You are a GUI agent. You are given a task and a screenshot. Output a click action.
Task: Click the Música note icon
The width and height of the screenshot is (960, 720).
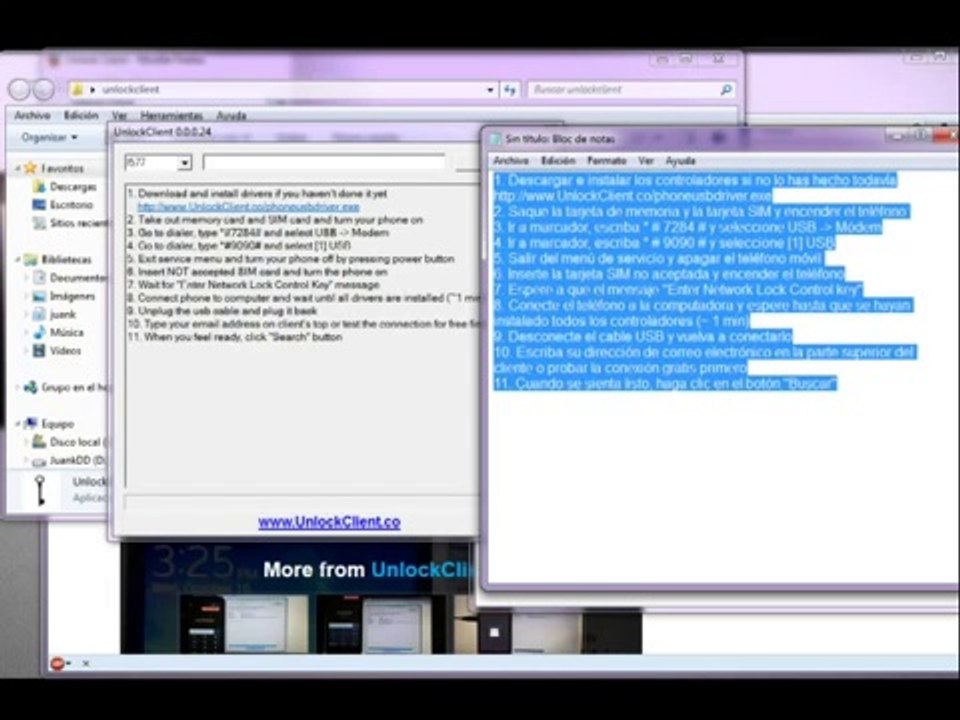tap(39, 332)
